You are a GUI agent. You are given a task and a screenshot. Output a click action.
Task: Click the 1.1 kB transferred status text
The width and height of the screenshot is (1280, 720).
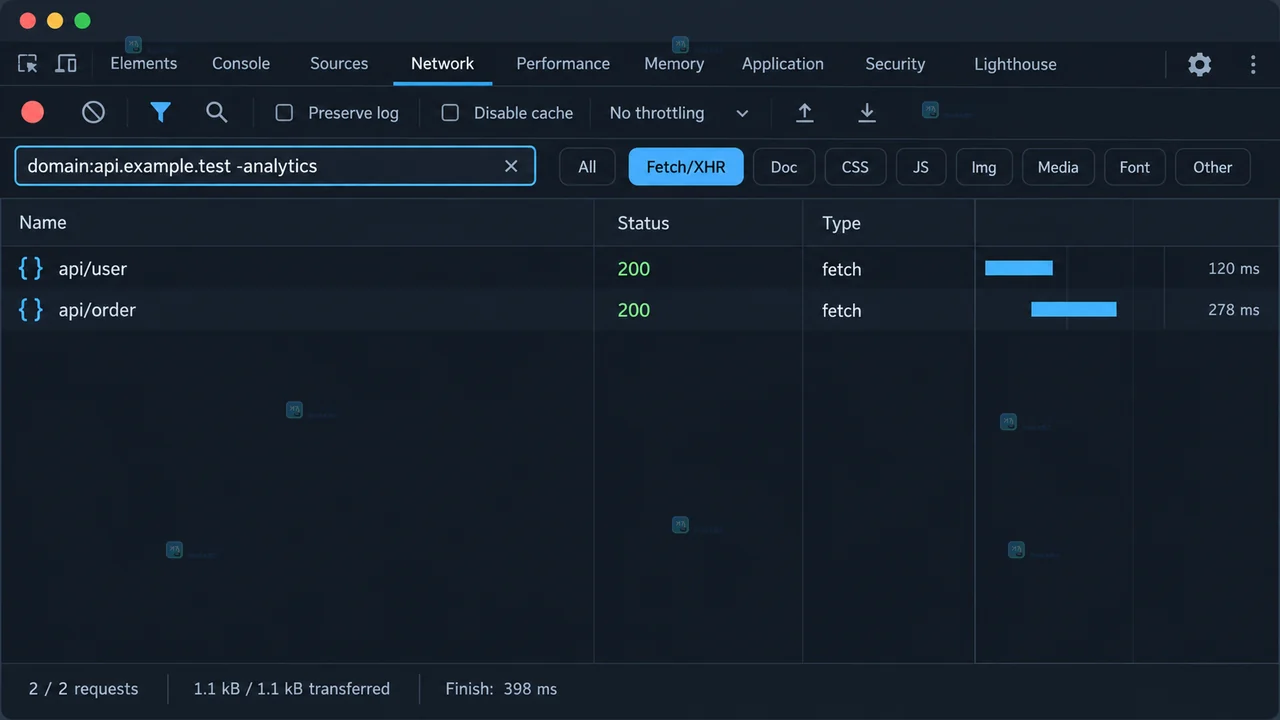(x=292, y=688)
